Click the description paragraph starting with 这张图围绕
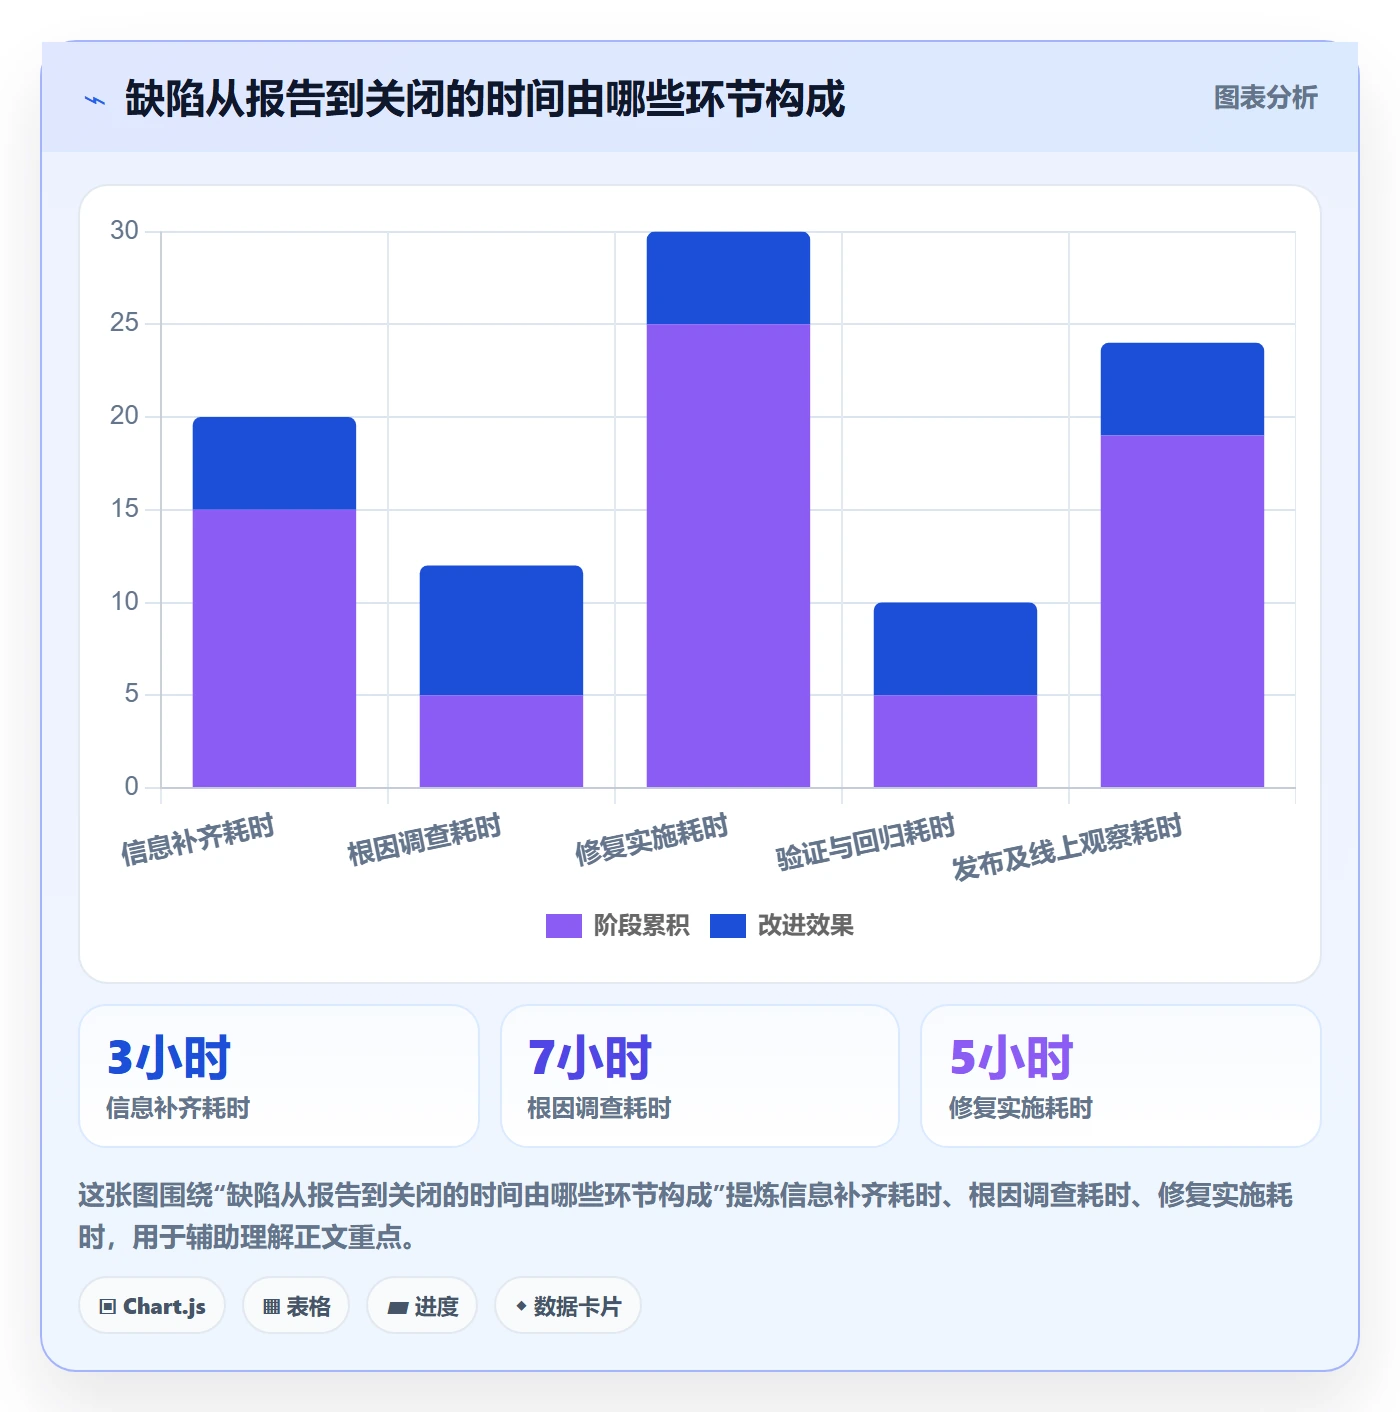Image resolution: width=1400 pixels, height=1412 pixels. pos(686,1216)
